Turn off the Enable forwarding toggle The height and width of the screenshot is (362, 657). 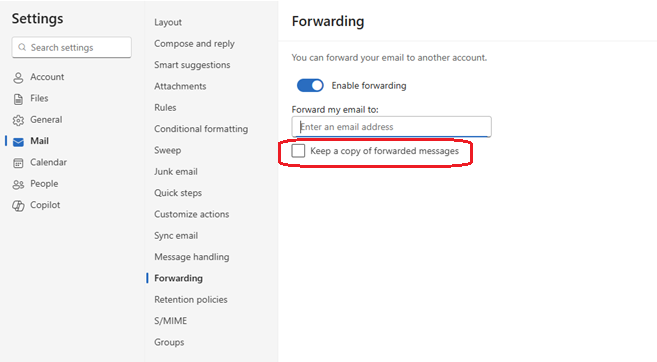(x=310, y=85)
